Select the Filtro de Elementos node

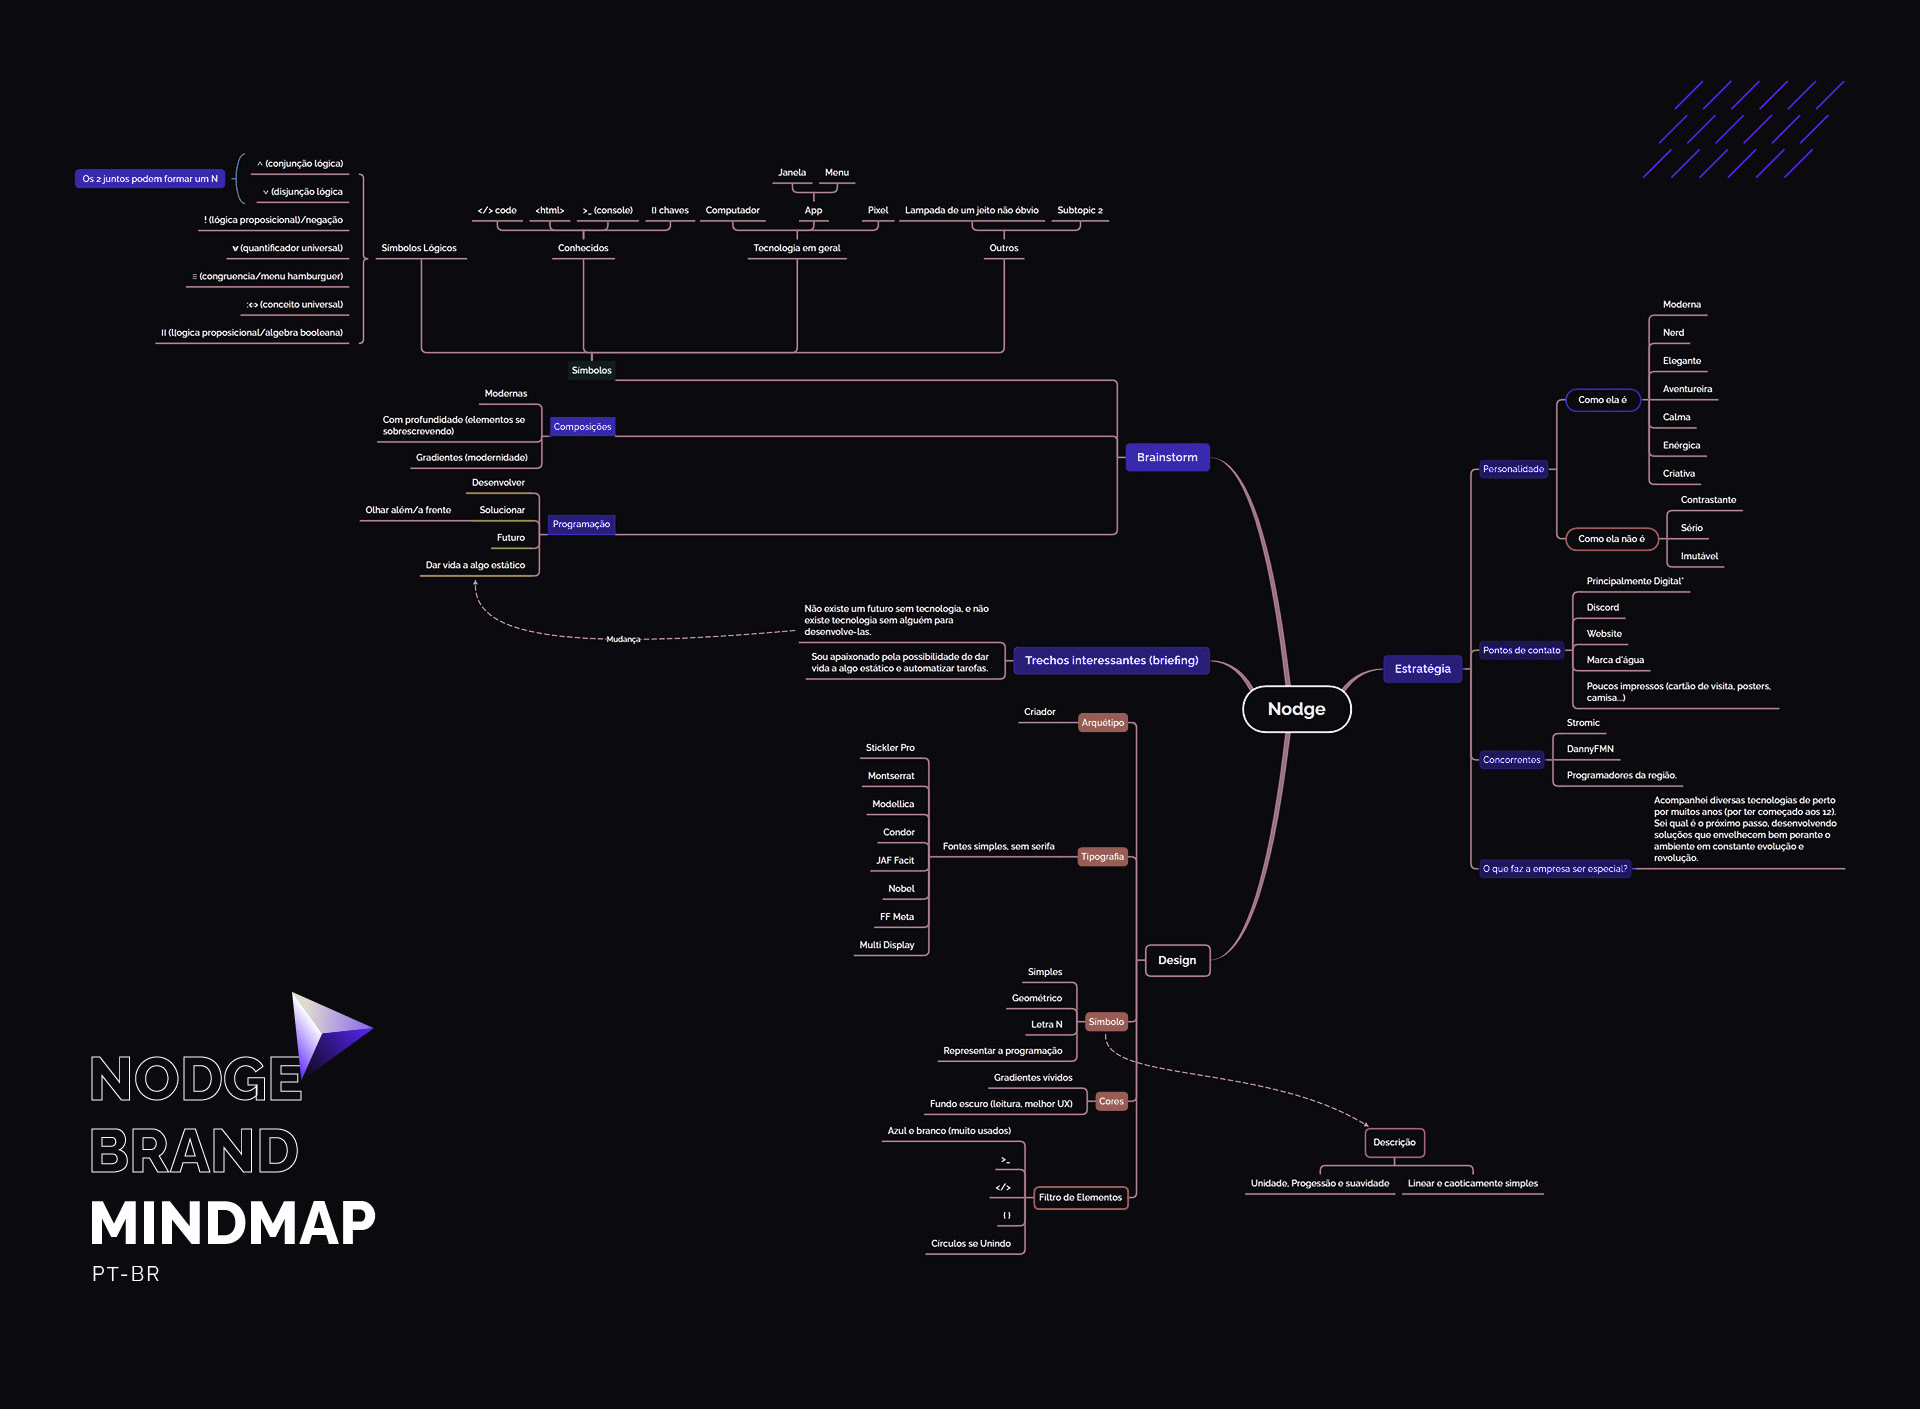(1080, 1197)
